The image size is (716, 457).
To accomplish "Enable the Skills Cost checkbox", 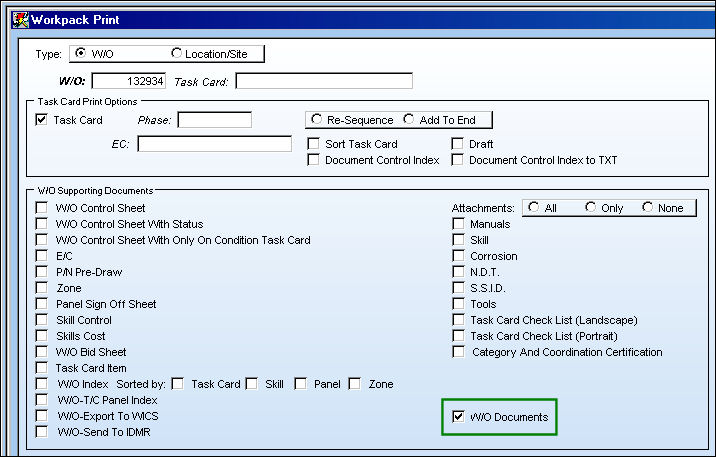I will [x=42, y=336].
